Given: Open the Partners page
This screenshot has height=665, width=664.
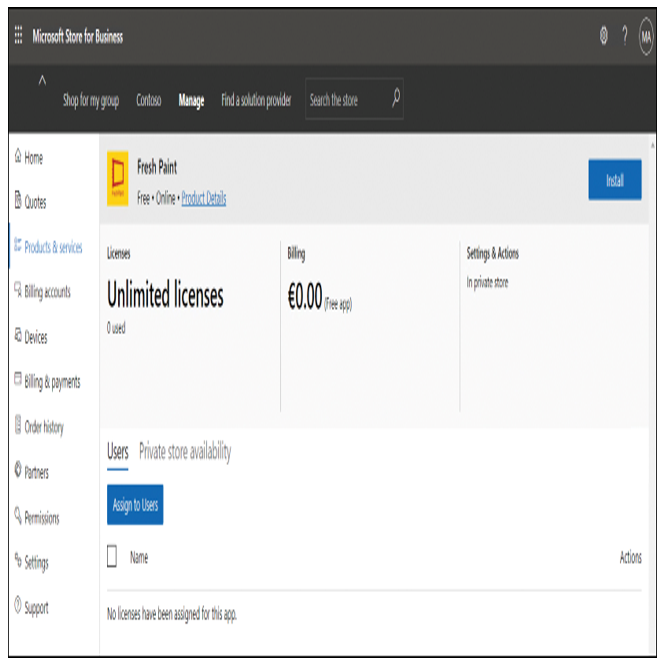Looking at the screenshot, I should point(36,472).
